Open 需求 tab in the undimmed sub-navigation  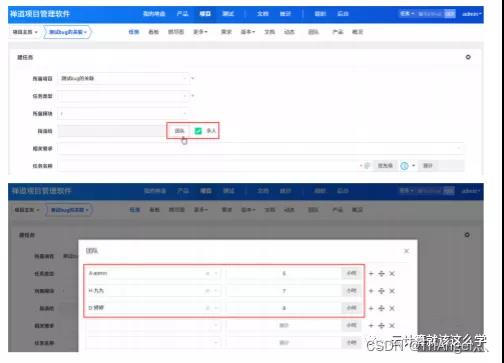tap(226, 32)
